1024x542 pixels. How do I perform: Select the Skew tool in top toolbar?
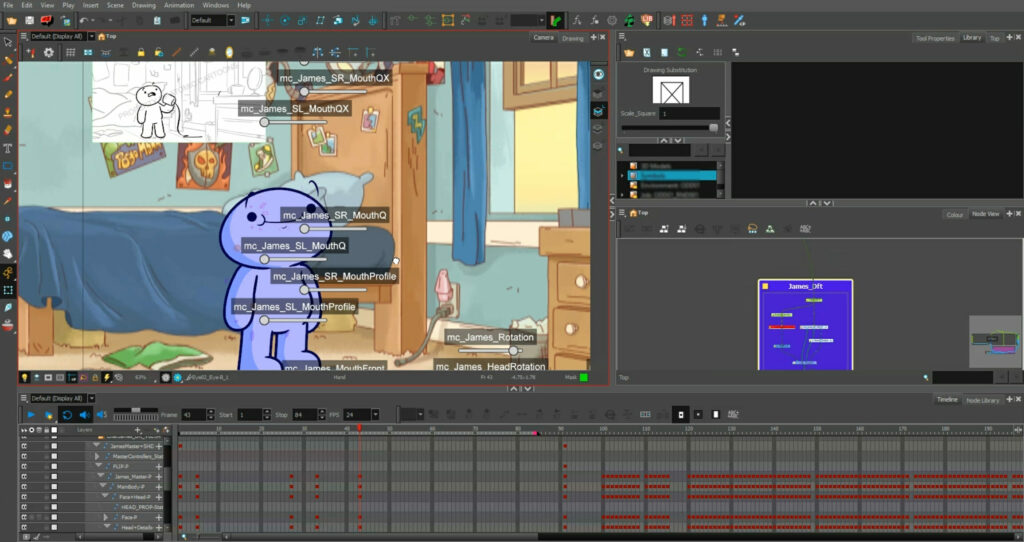320,21
